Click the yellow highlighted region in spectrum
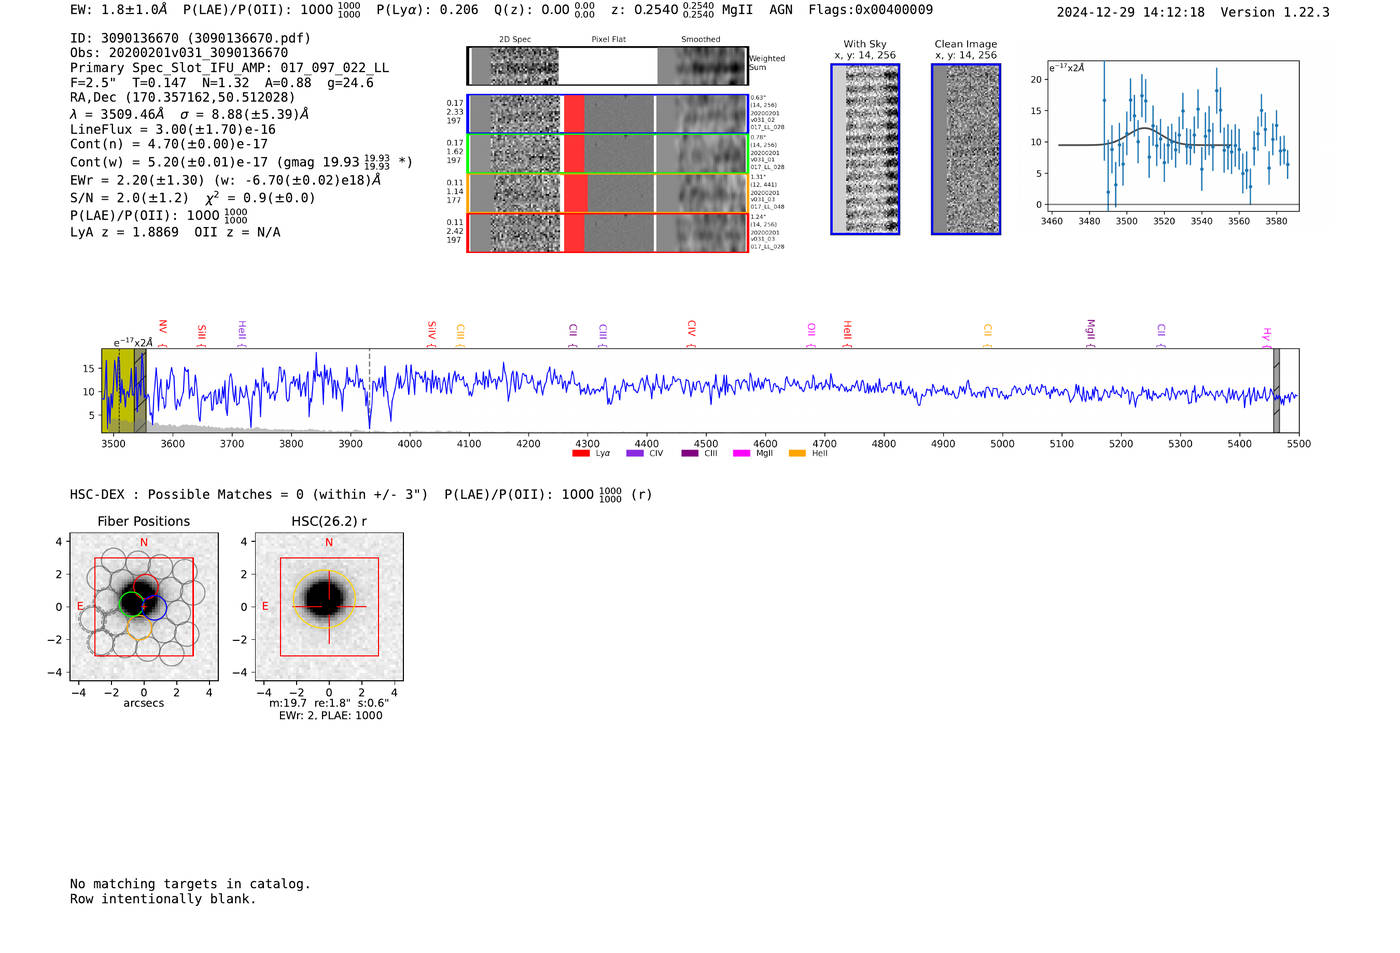 (x=118, y=391)
